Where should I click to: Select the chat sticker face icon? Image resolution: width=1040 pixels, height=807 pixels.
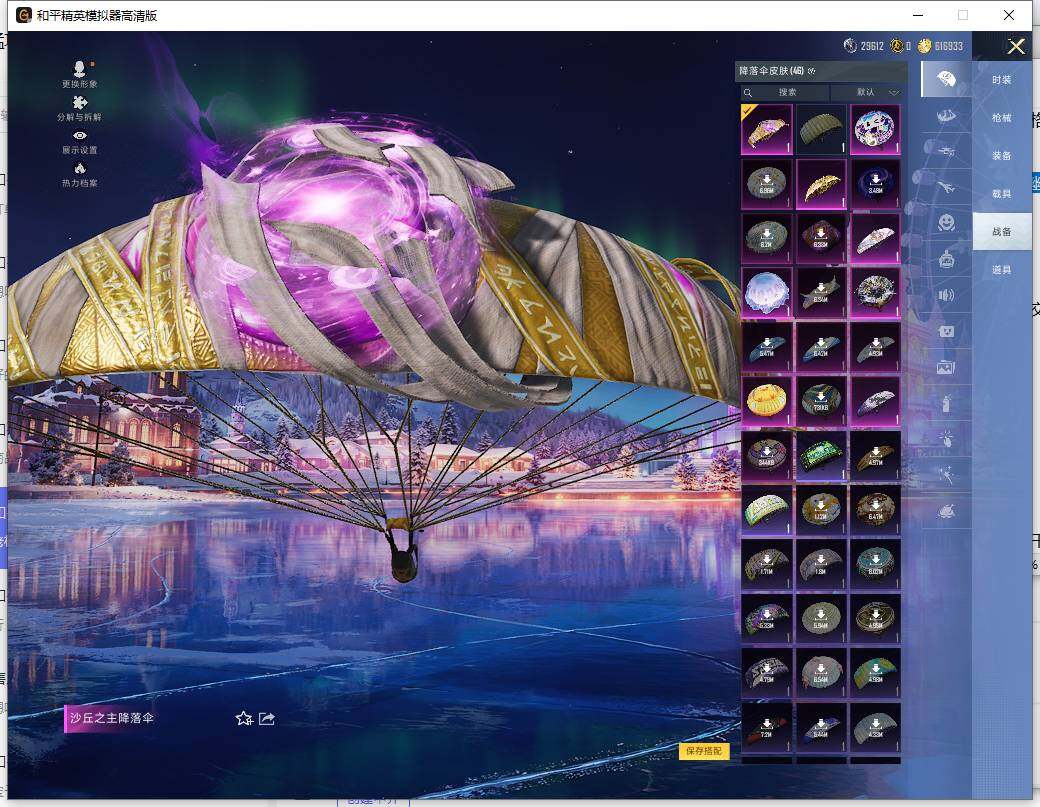(946, 331)
